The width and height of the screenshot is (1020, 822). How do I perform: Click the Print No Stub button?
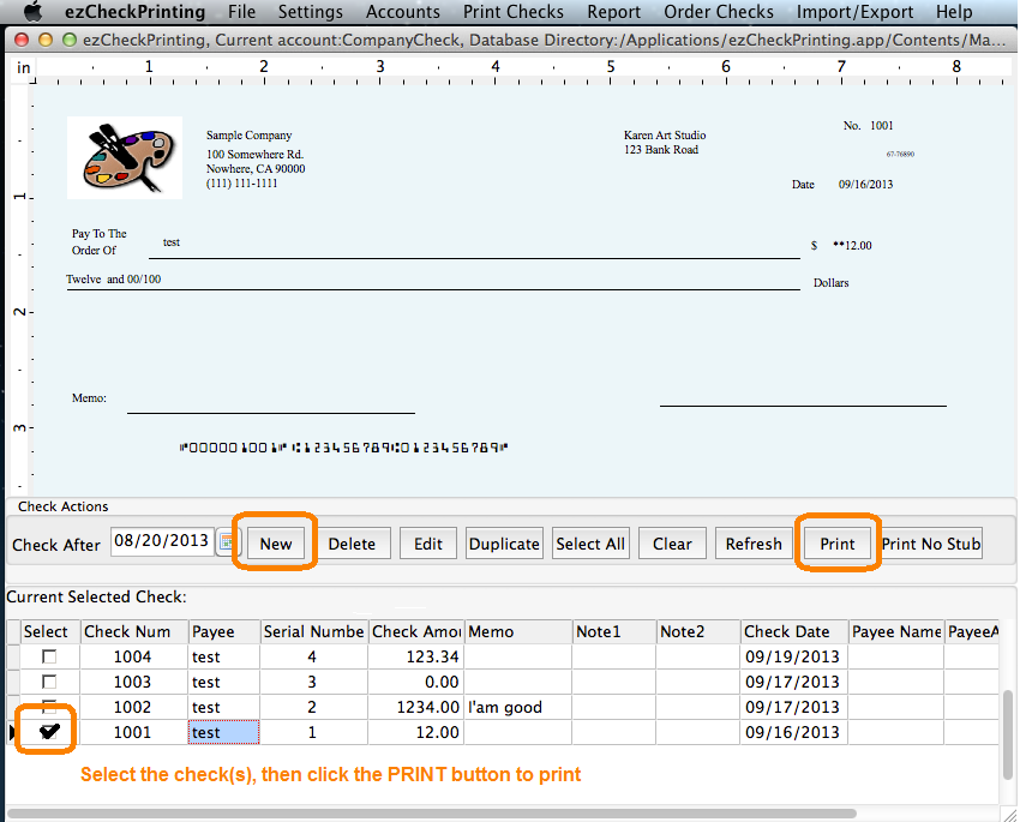(931, 544)
